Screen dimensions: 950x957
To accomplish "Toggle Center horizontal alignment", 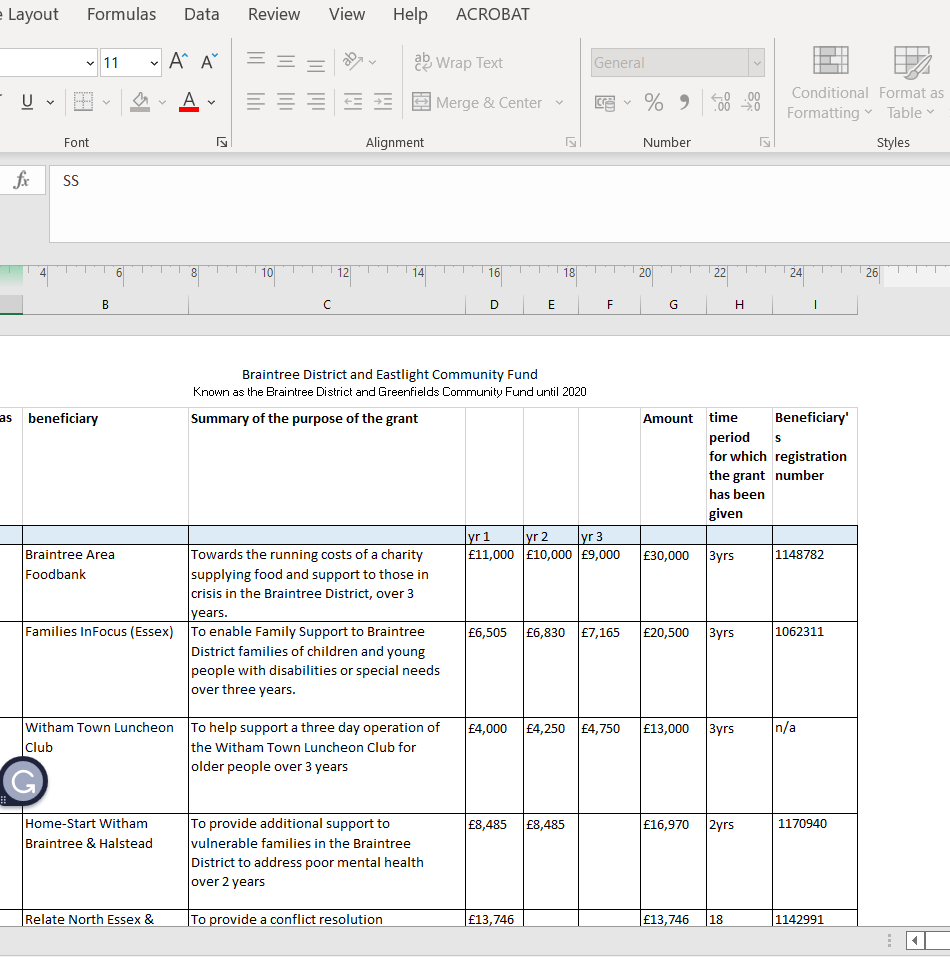I will click(x=286, y=102).
